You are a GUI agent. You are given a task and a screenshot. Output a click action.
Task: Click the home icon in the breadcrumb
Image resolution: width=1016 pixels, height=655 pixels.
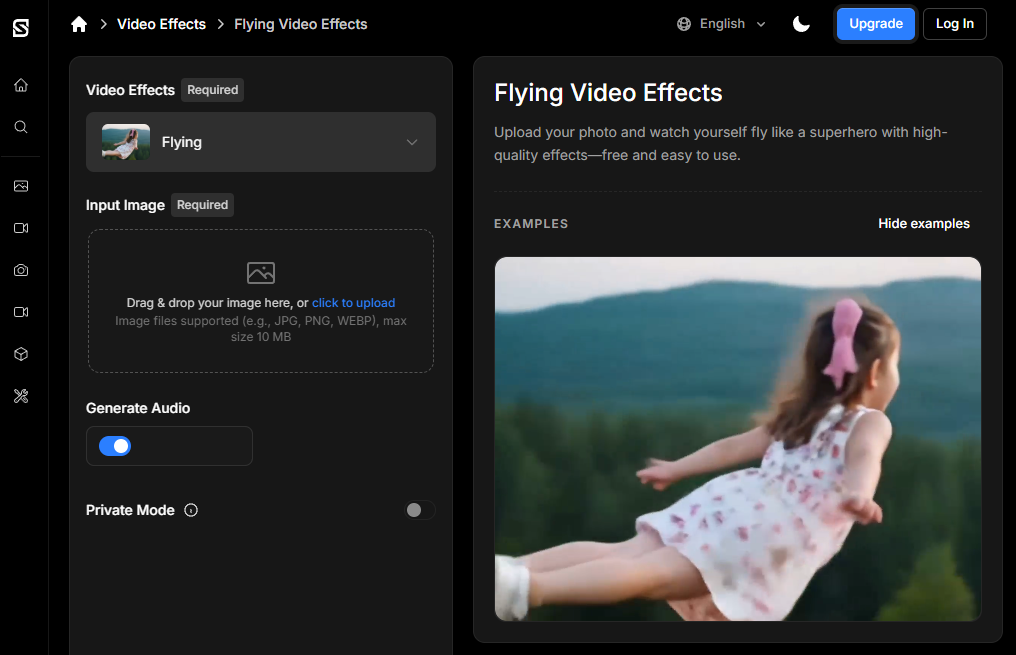tap(79, 24)
